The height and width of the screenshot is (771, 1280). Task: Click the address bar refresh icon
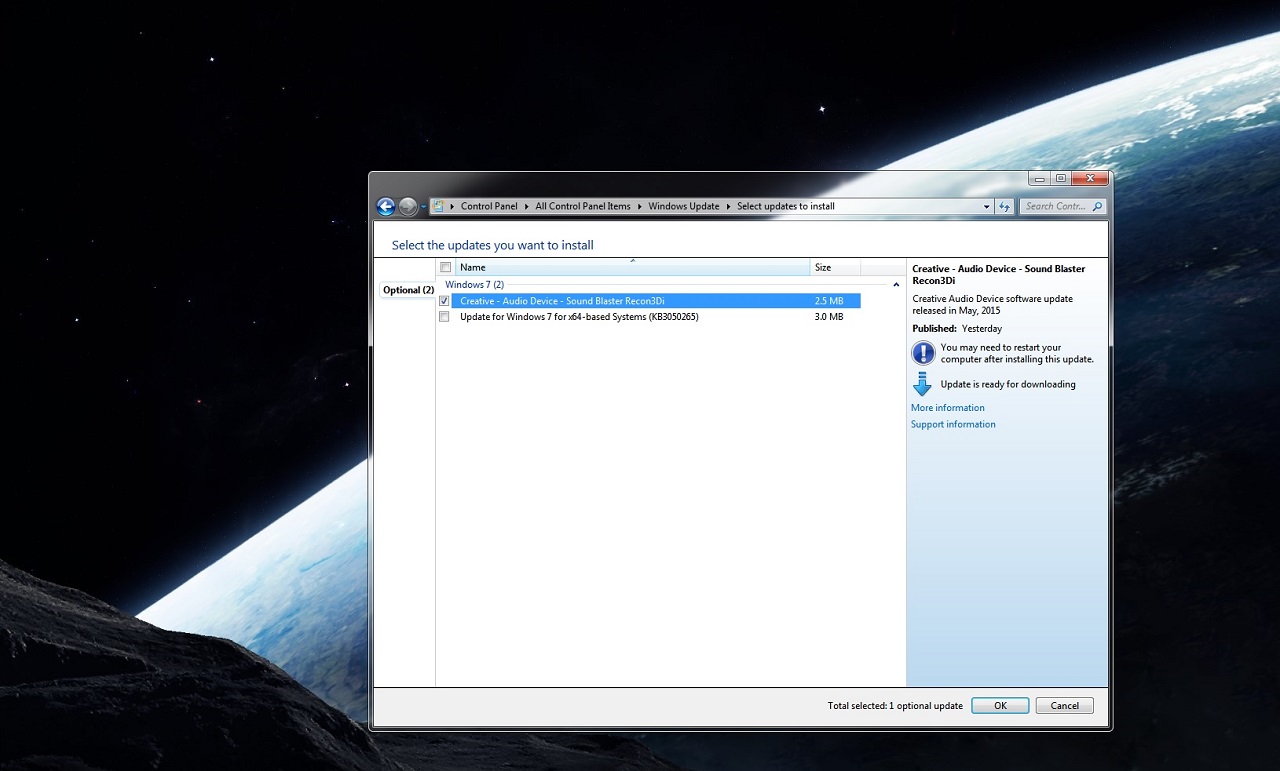pyautogui.click(x=1005, y=206)
